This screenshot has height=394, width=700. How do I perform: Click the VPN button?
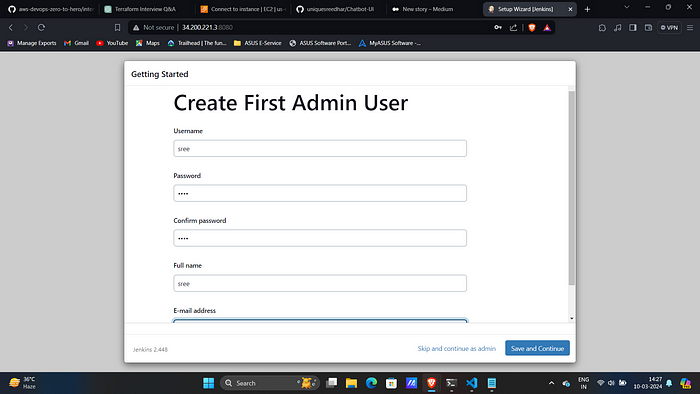coord(669,27)
